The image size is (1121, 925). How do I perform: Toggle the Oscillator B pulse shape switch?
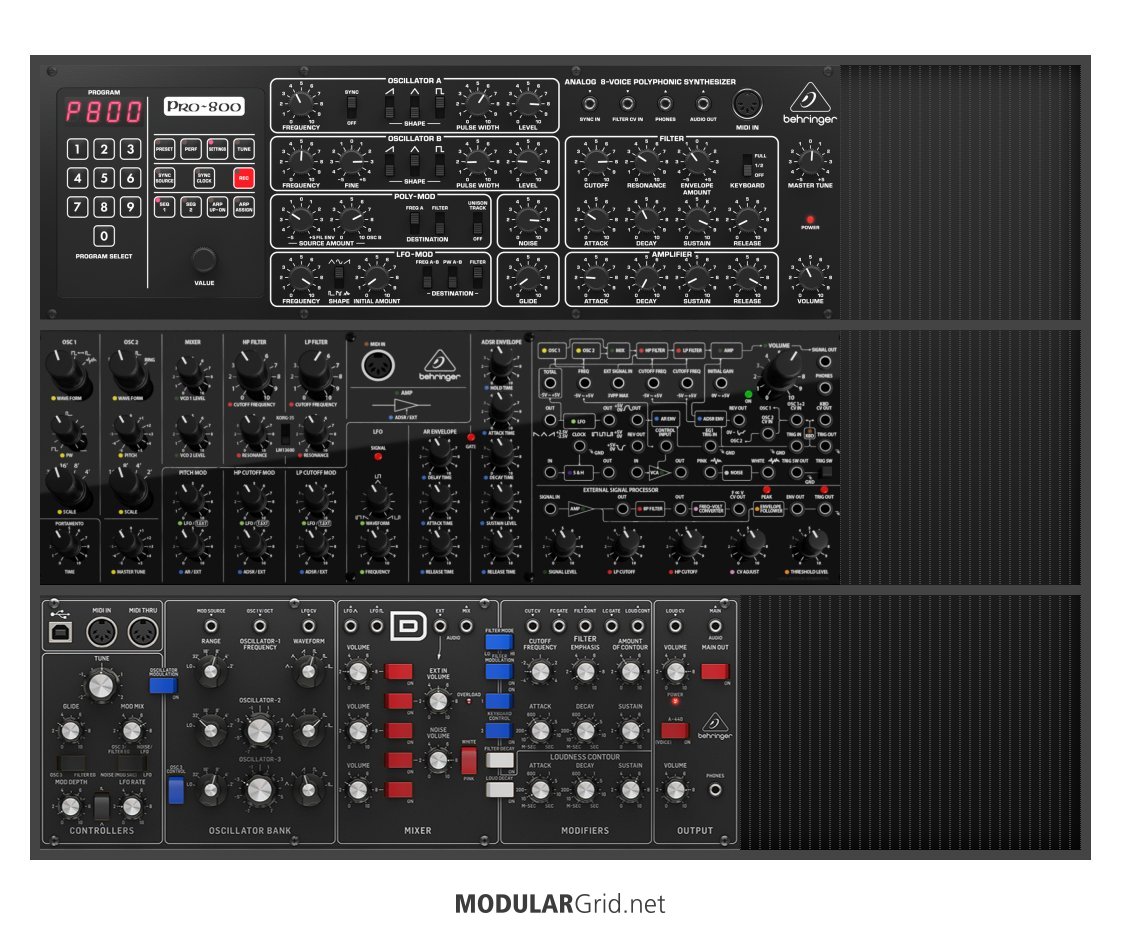tap(440, 164)
